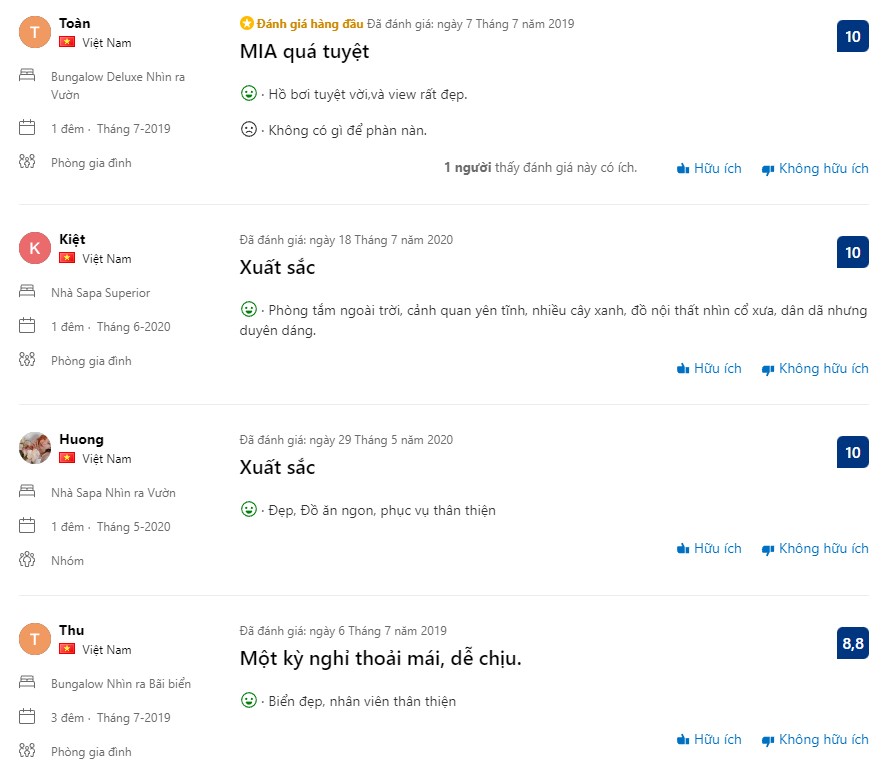Click Hữu ích thumbs-up on Toàn's review
The height and width of the screenshot is (774, 887).
[x=709, y=169]
